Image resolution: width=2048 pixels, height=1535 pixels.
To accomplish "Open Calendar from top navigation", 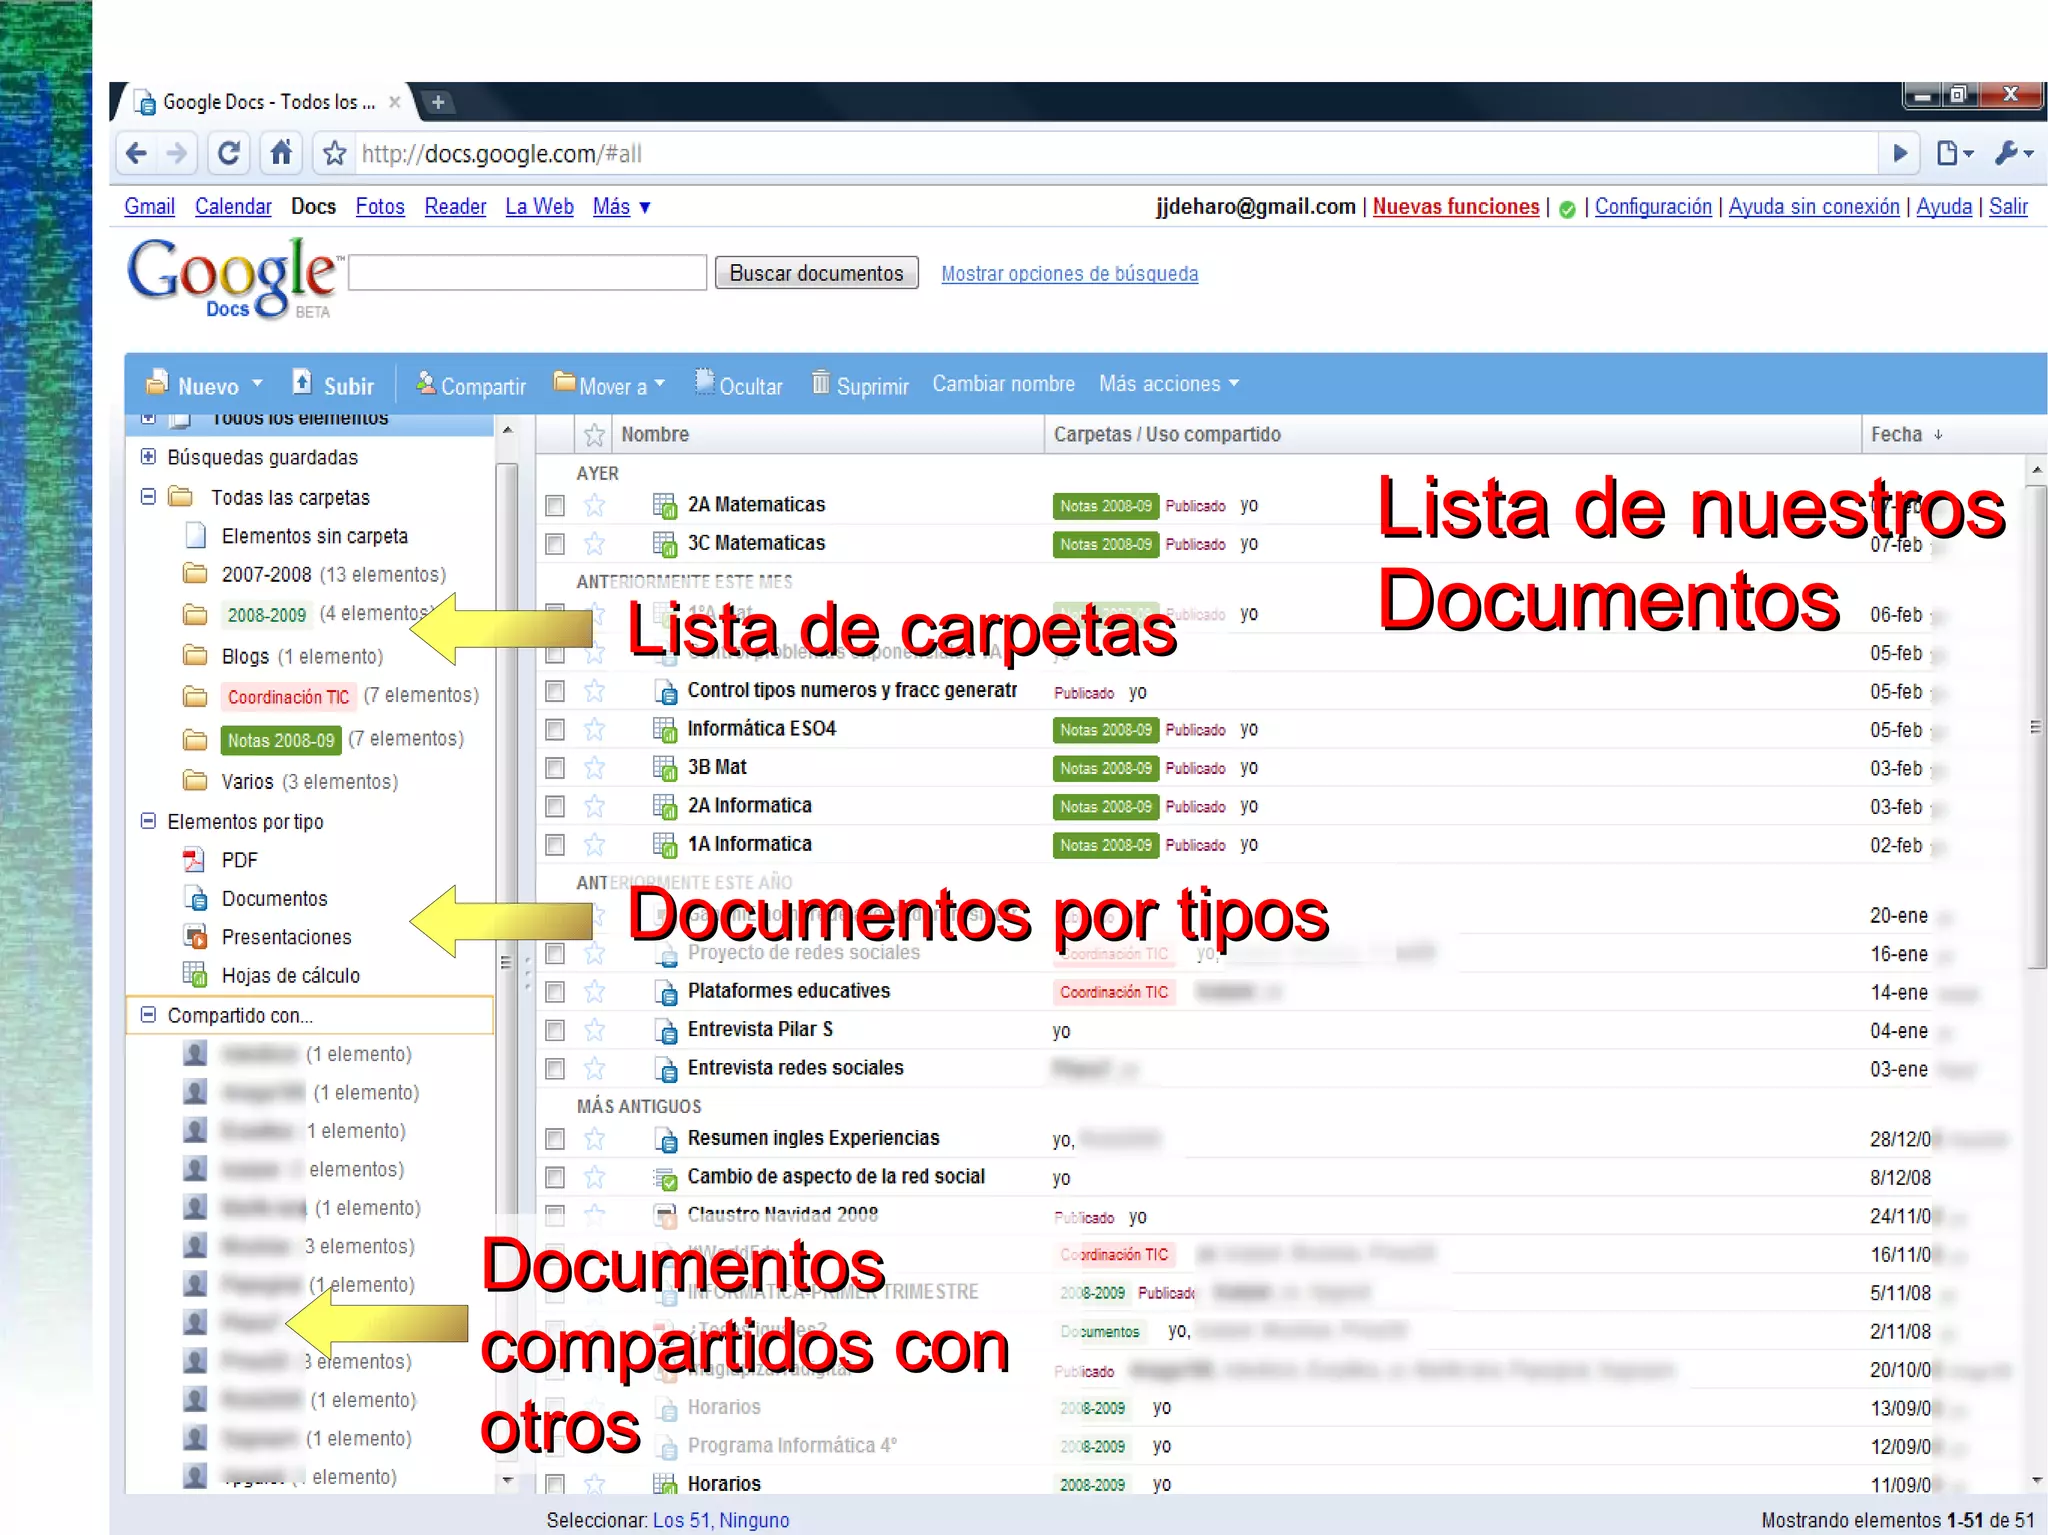I will pyautogui.click(x=233, y=207).
